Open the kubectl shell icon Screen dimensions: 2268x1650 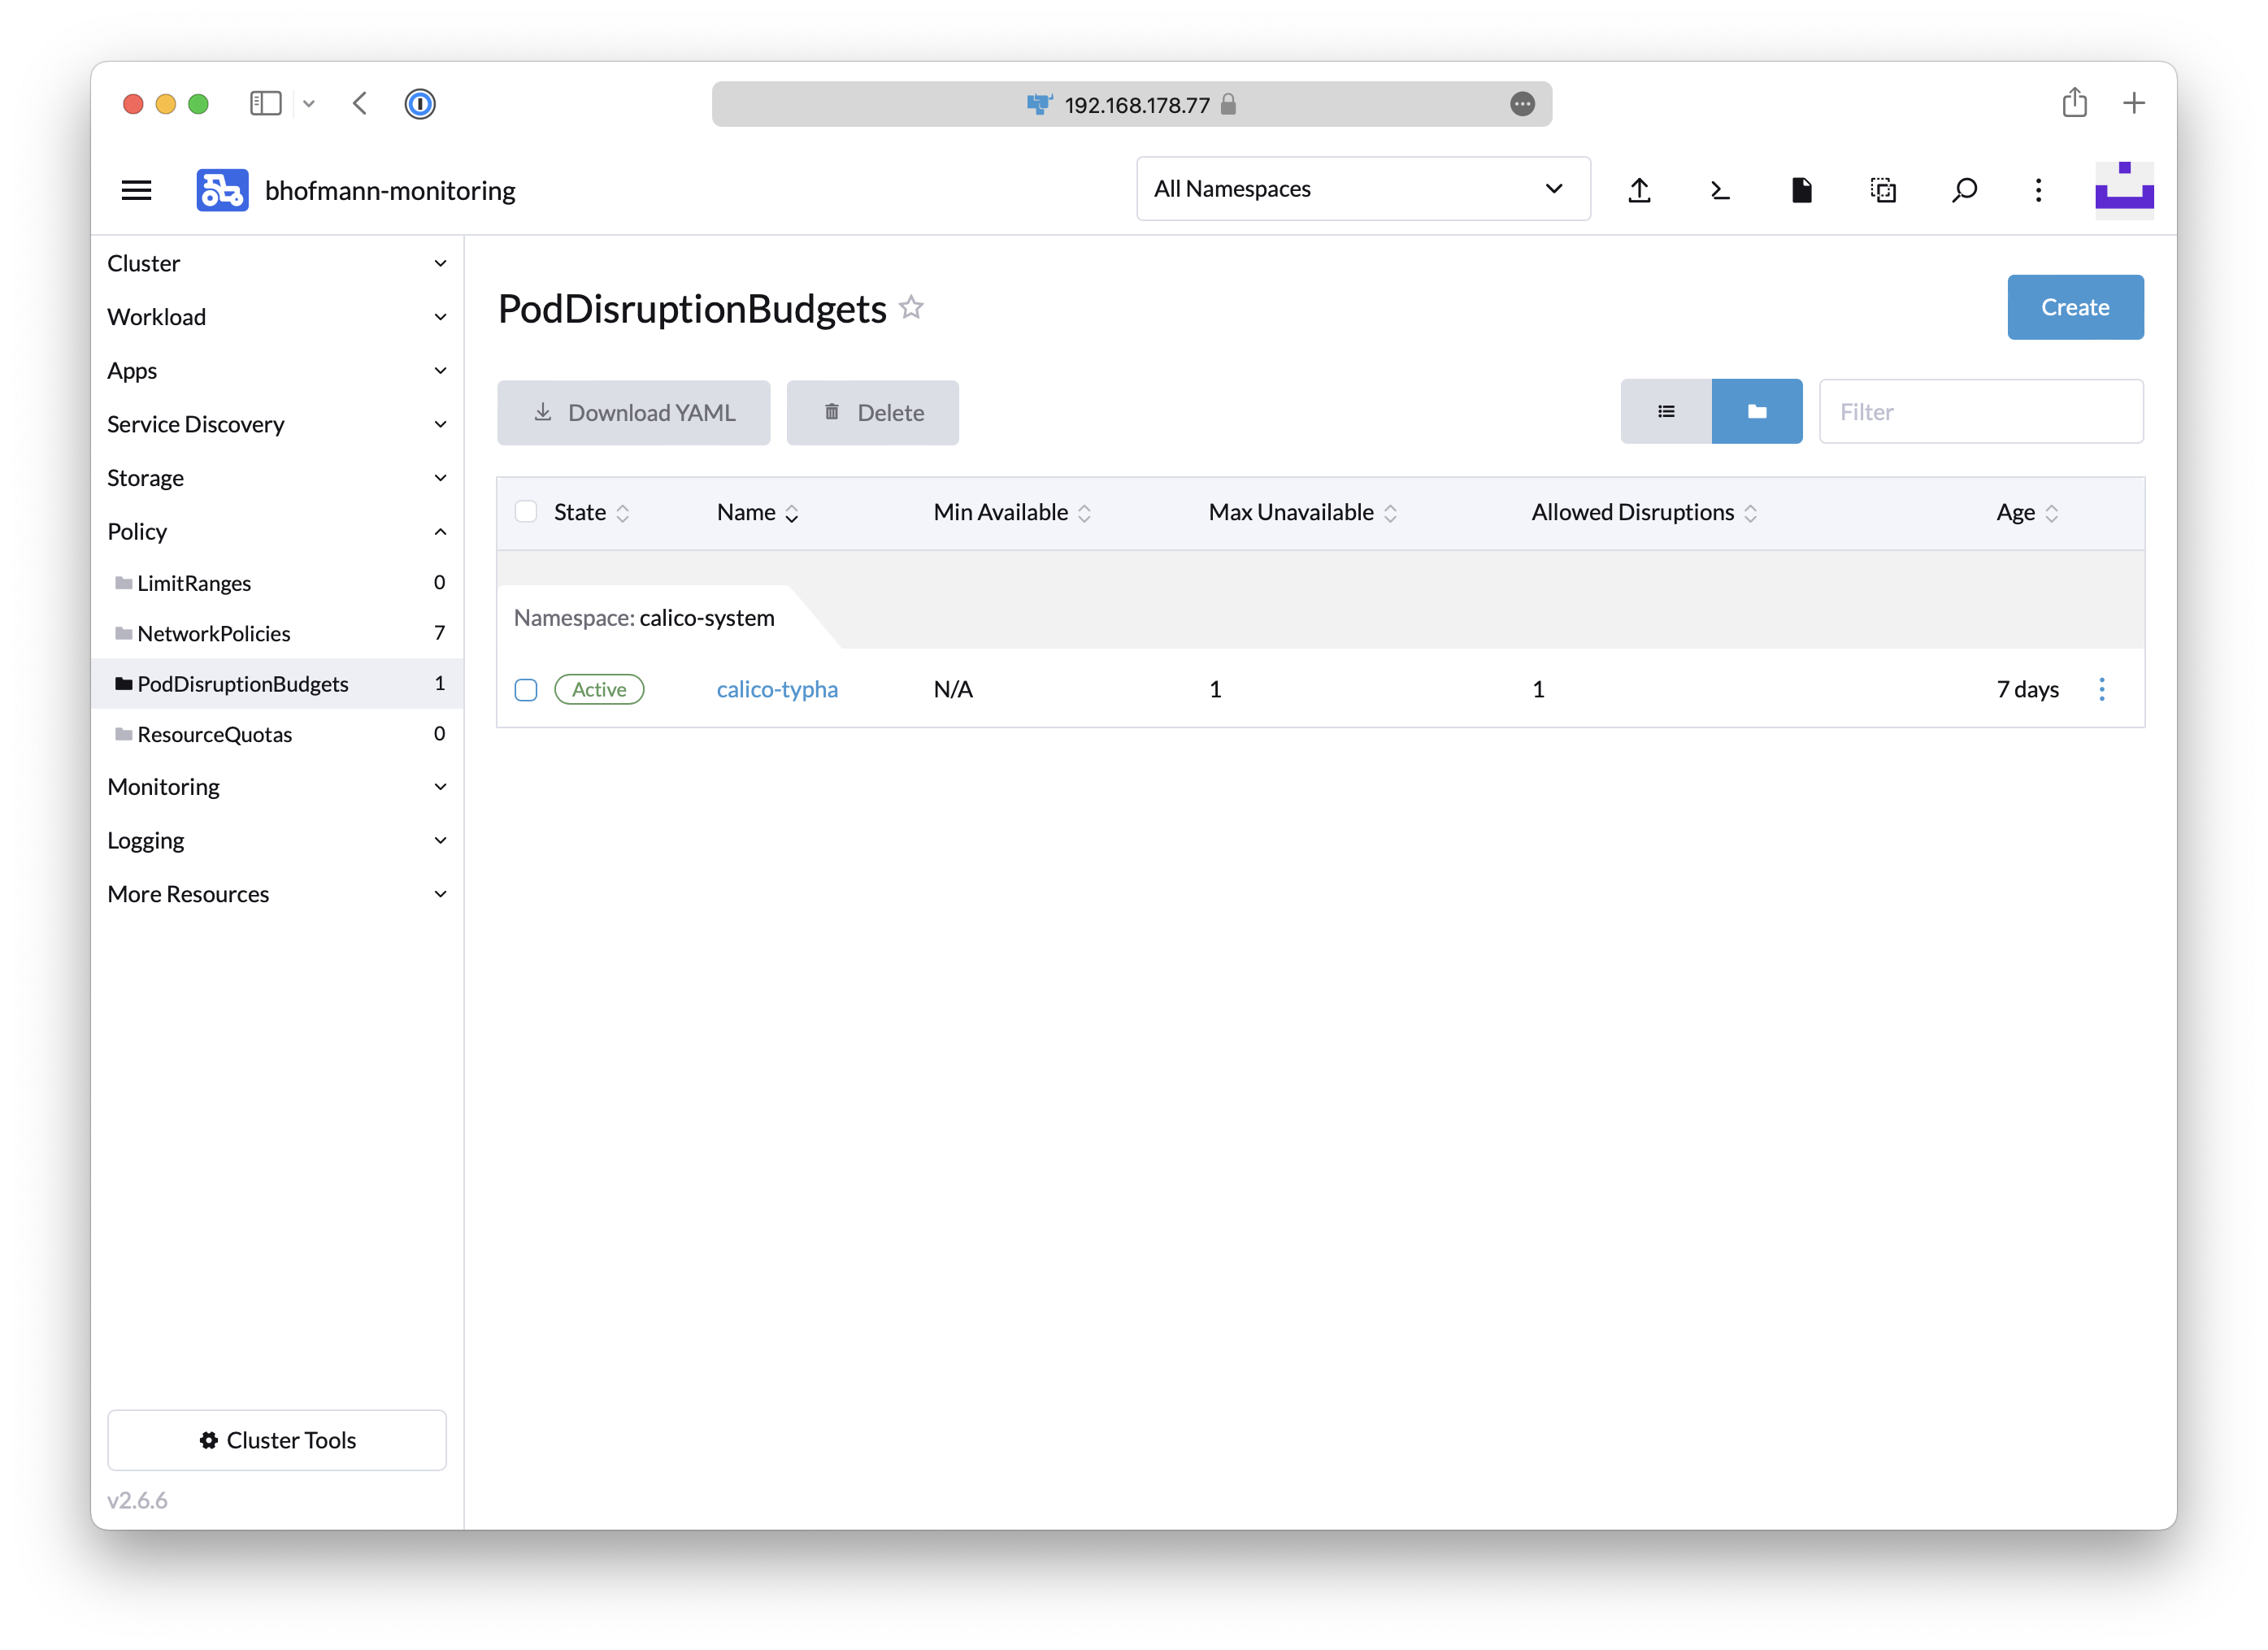(1720, 190)
